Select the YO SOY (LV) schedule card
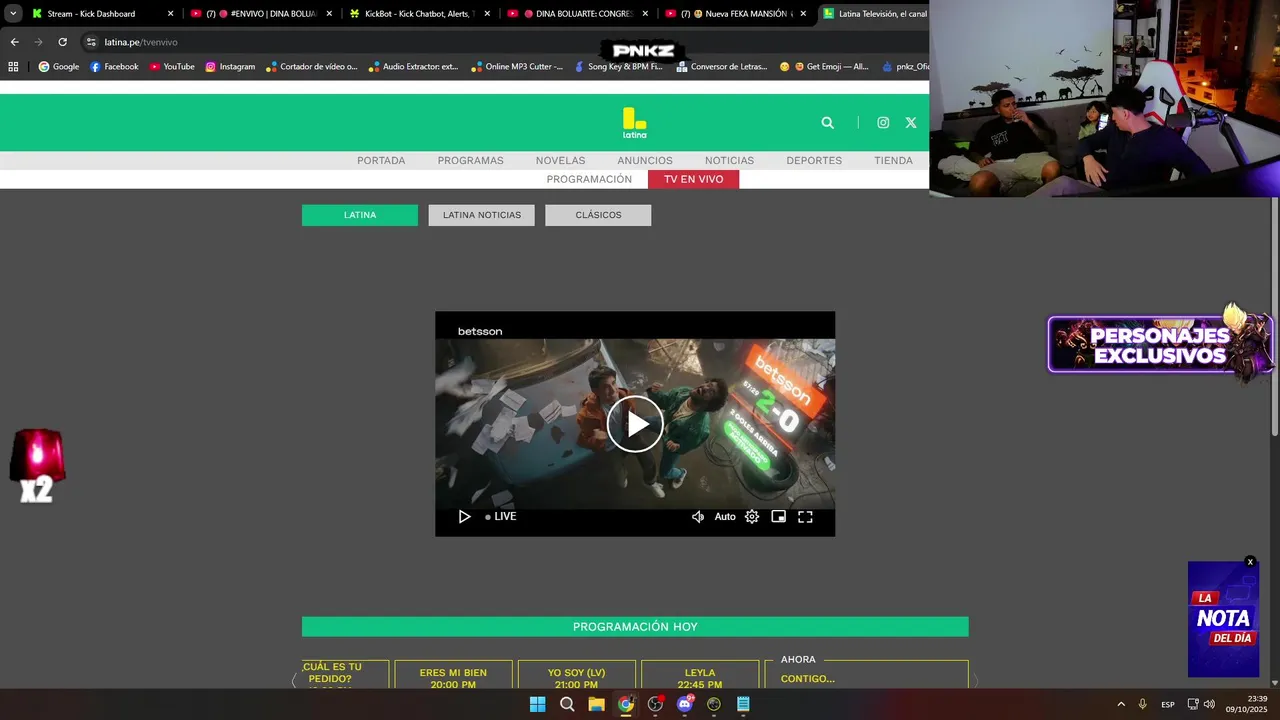 pos(576,675)
